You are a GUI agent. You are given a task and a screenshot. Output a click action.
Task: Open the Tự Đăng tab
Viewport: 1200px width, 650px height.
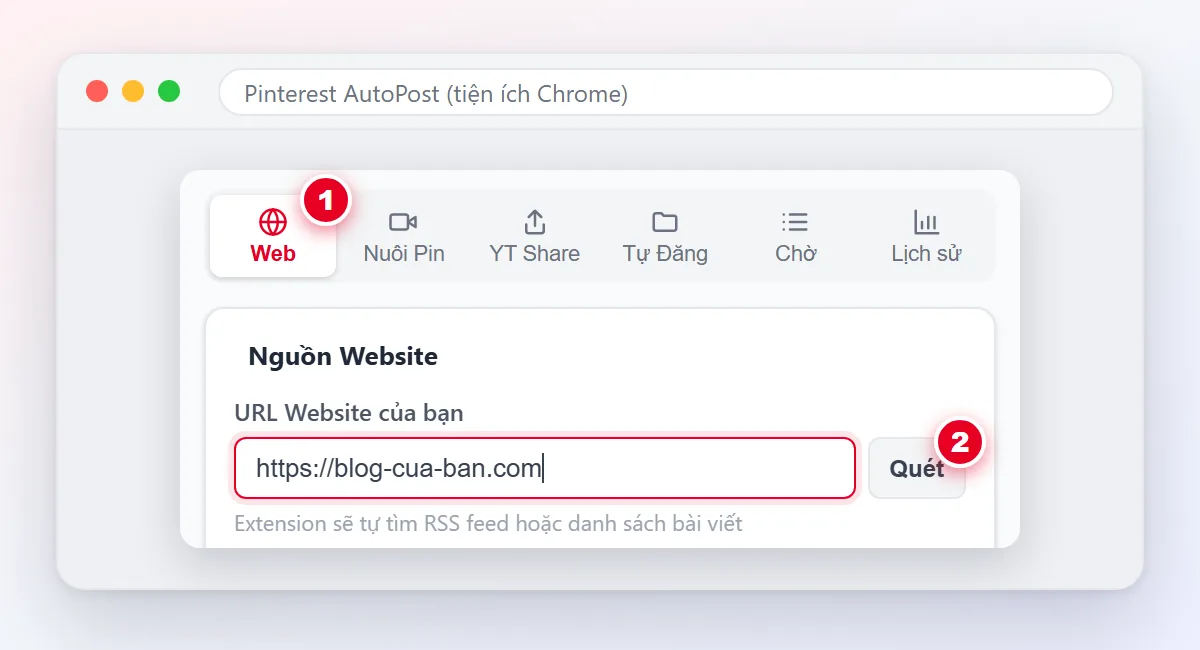665,236
